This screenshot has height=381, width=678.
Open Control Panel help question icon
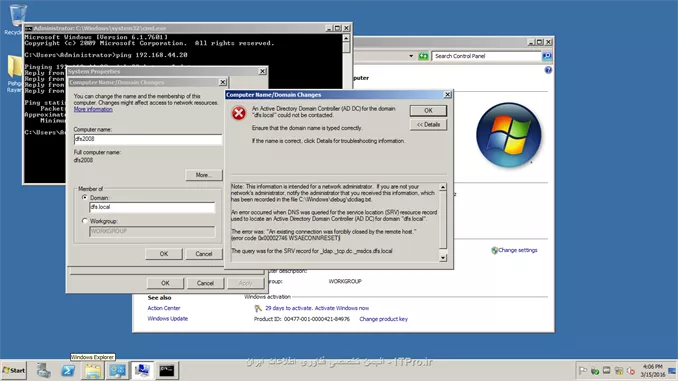point(548,70)
